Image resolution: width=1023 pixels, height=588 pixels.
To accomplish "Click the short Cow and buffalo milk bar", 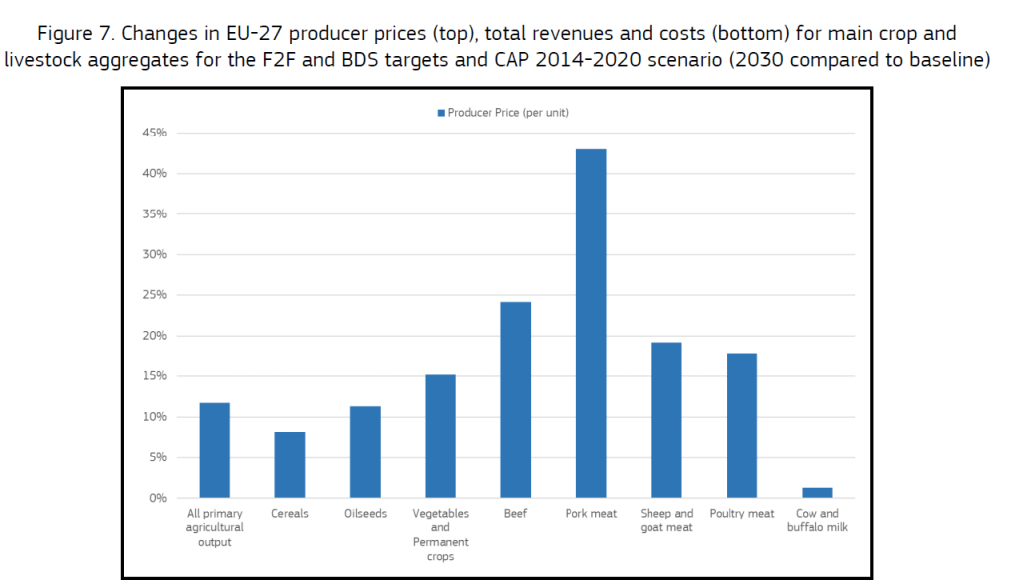I will coord(817,492).
